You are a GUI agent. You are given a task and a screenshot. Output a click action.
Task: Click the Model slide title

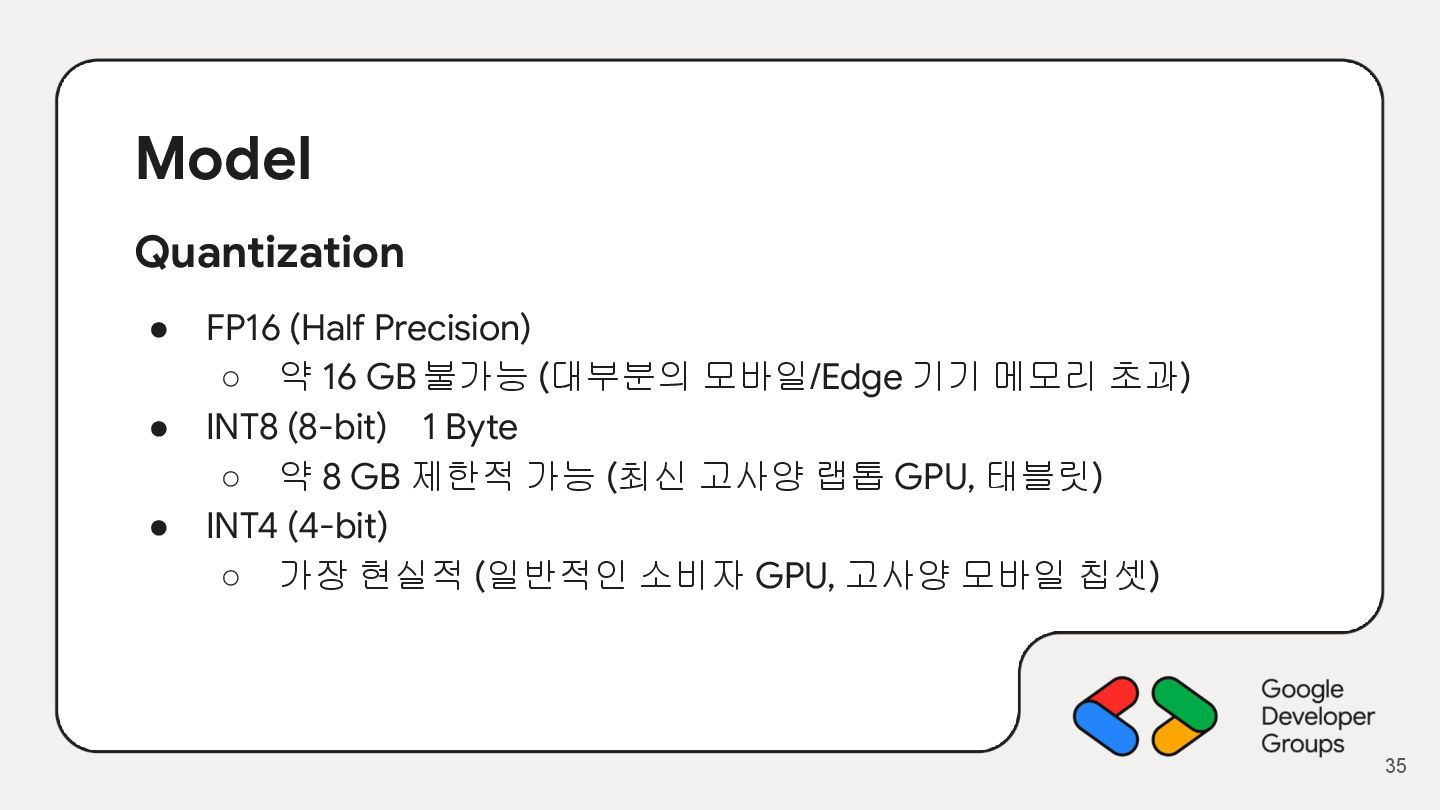point(223,159)
